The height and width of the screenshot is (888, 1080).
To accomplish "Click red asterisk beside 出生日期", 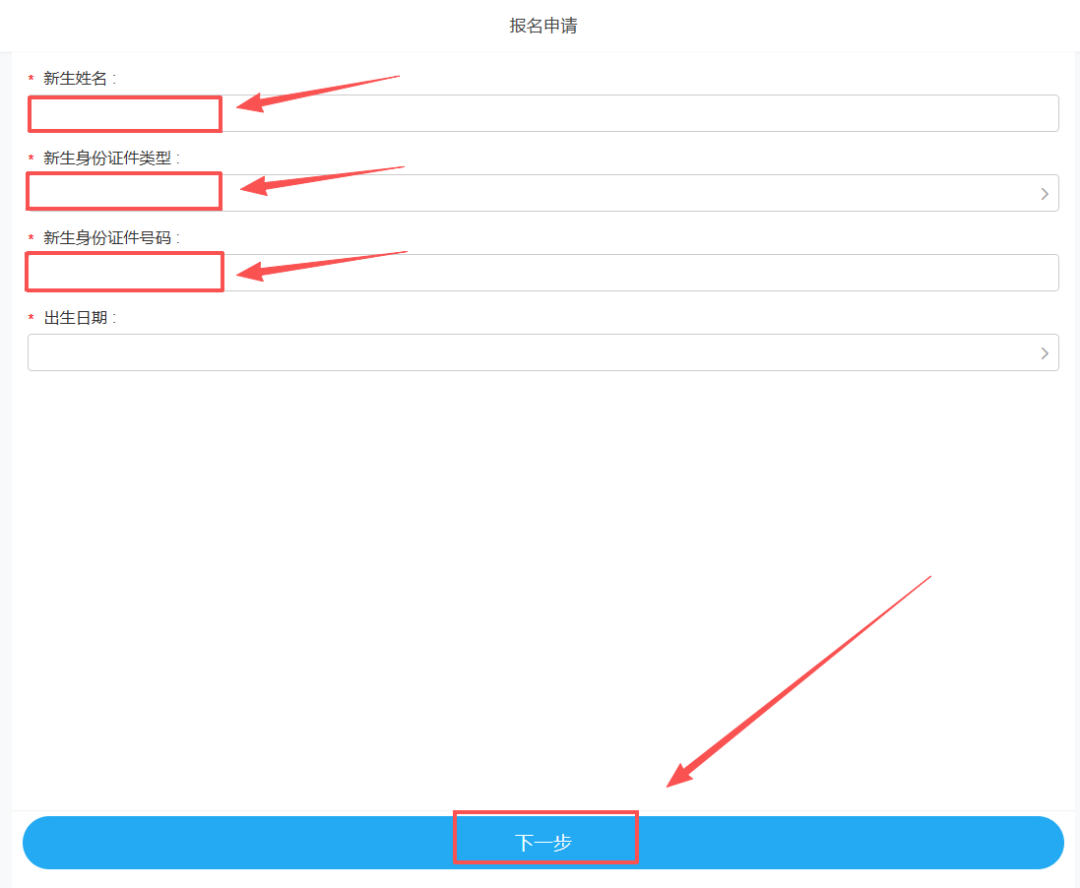I will click(31, 318).
